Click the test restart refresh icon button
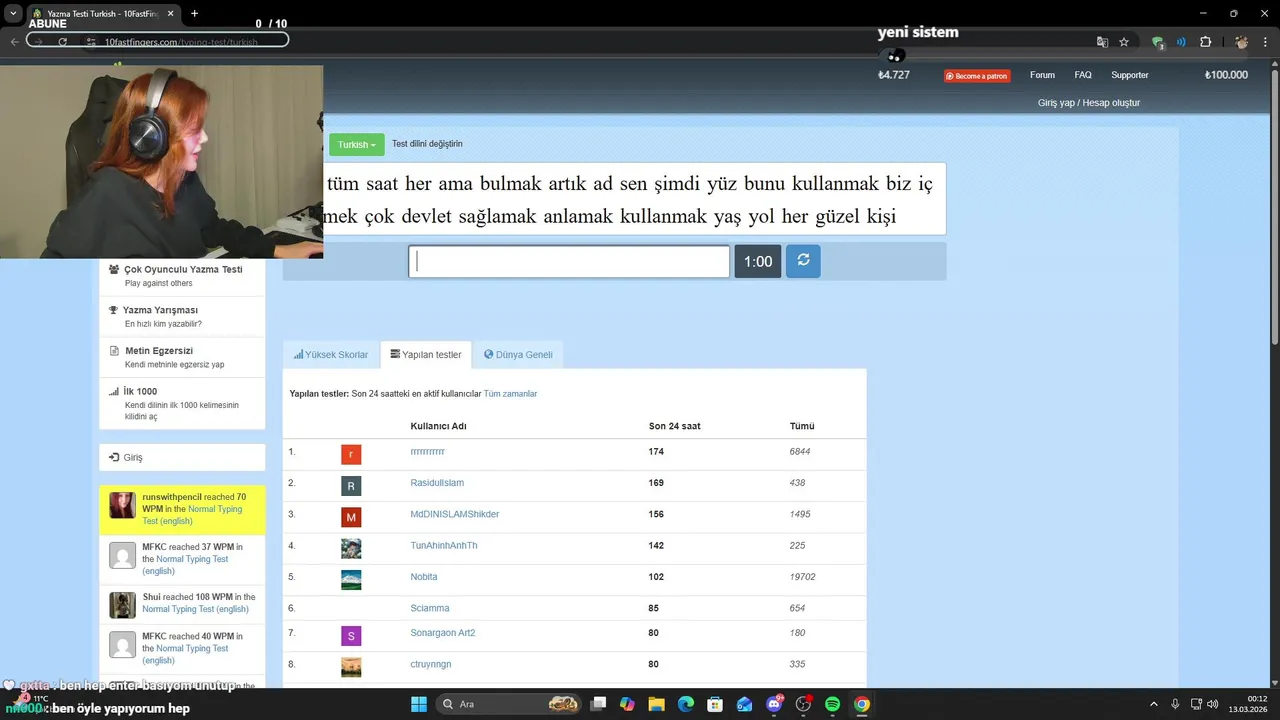Viewport: 1280px width, 720px height. 803,261
